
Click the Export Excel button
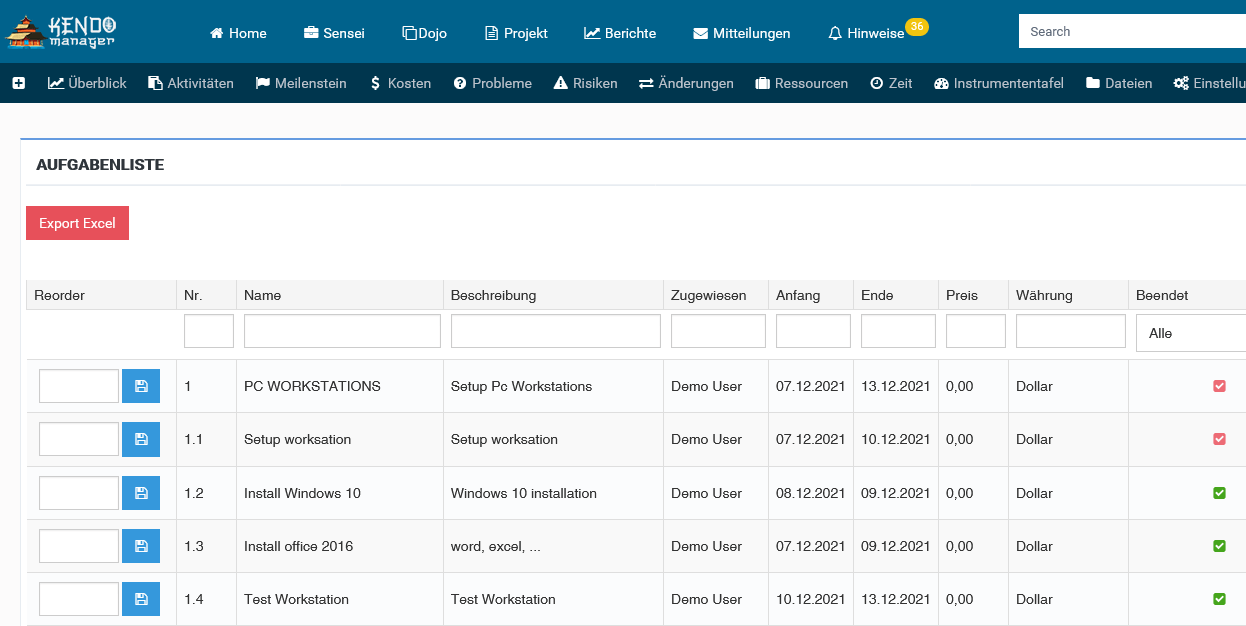coord(77,223)
